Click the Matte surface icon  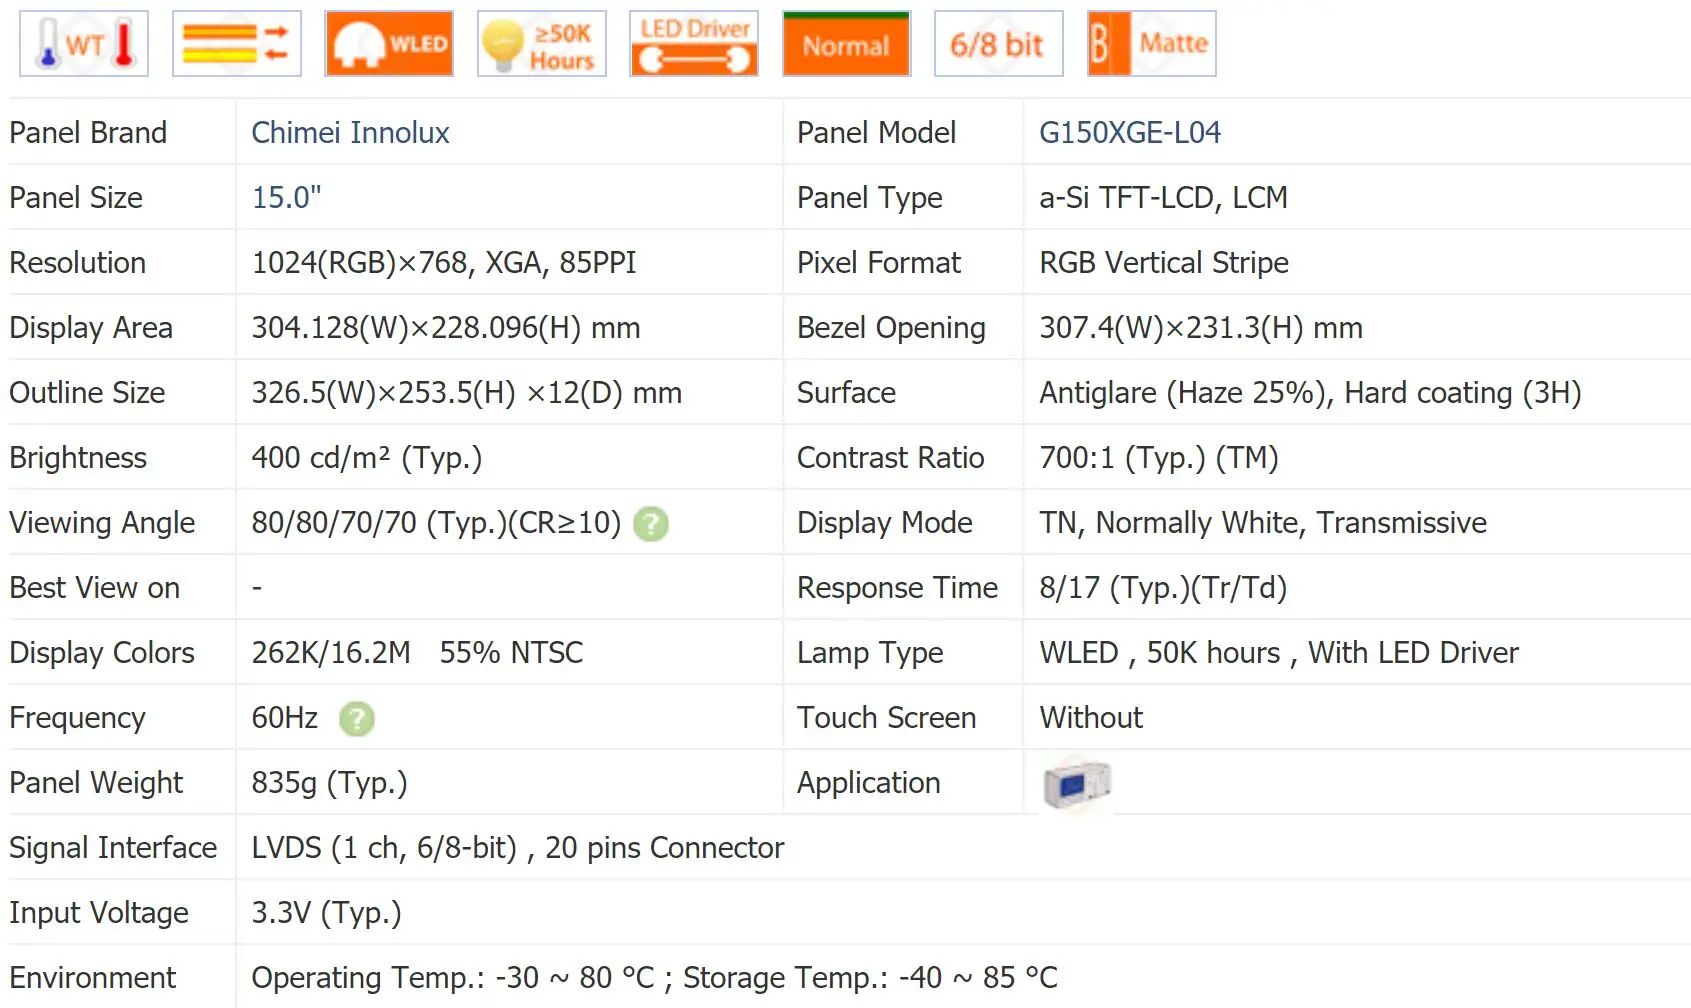(x=1152, y=44)
